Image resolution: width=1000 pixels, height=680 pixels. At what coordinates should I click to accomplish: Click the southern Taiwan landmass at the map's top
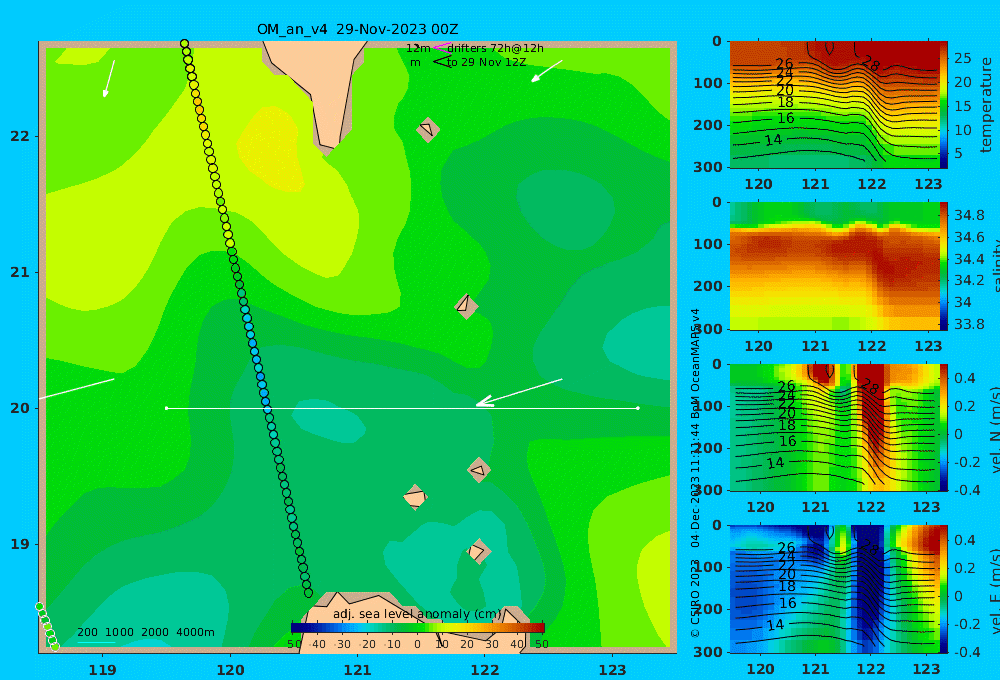click(x=321, y=89)
